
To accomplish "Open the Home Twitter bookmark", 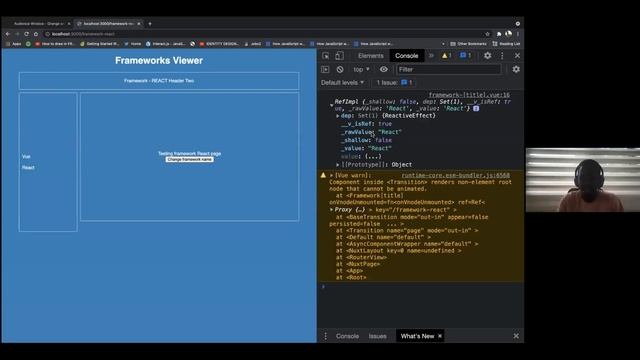I will tap(133, 44).
